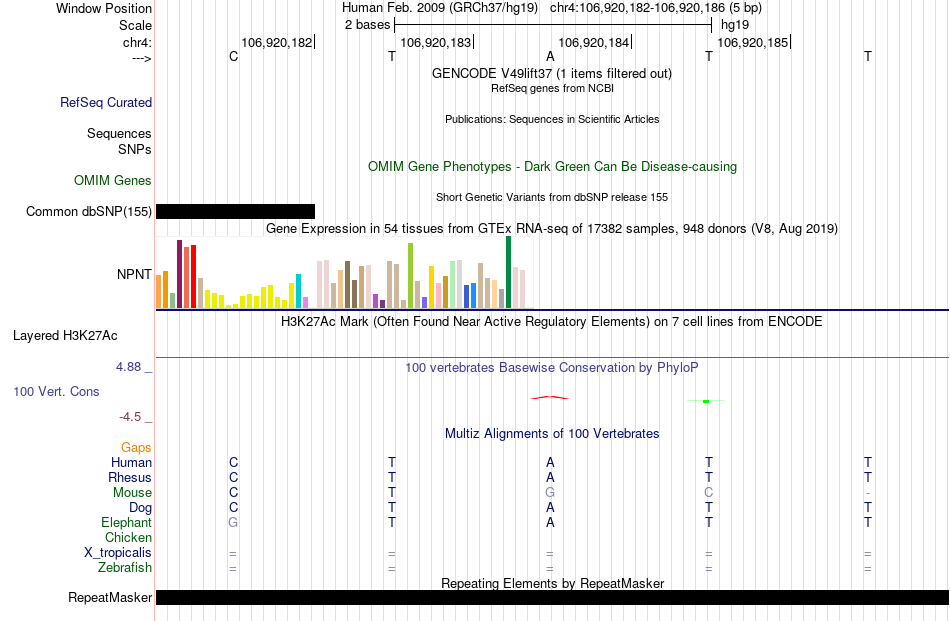Click the green PhyloP conservation mark
Image resolution: width=950 pixels, height=621 pixels.
click(x=706, y=401)
